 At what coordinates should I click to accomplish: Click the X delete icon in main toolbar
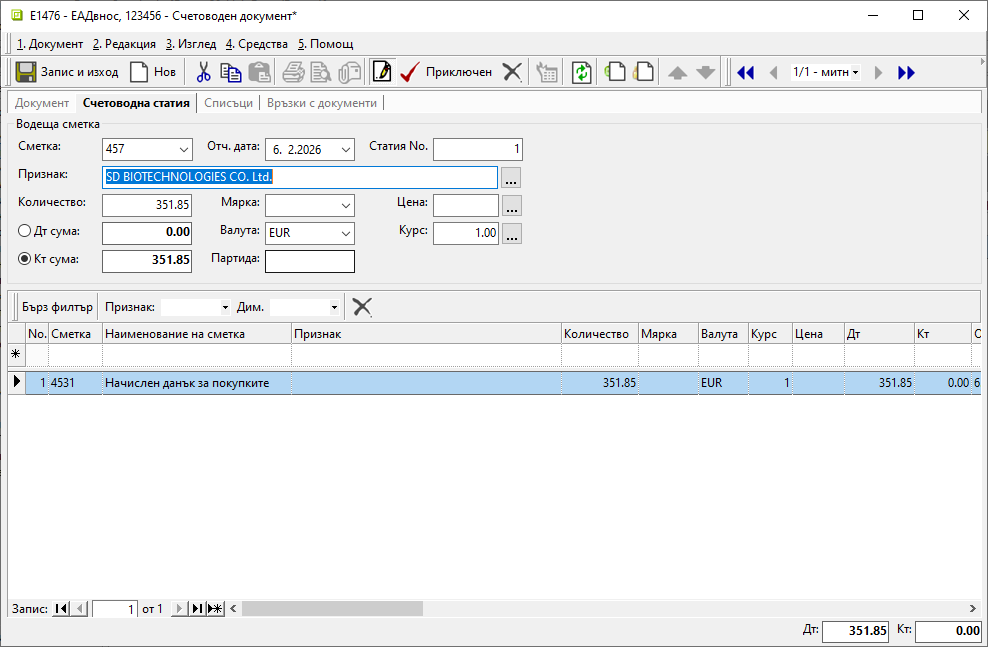coord(512,72)
